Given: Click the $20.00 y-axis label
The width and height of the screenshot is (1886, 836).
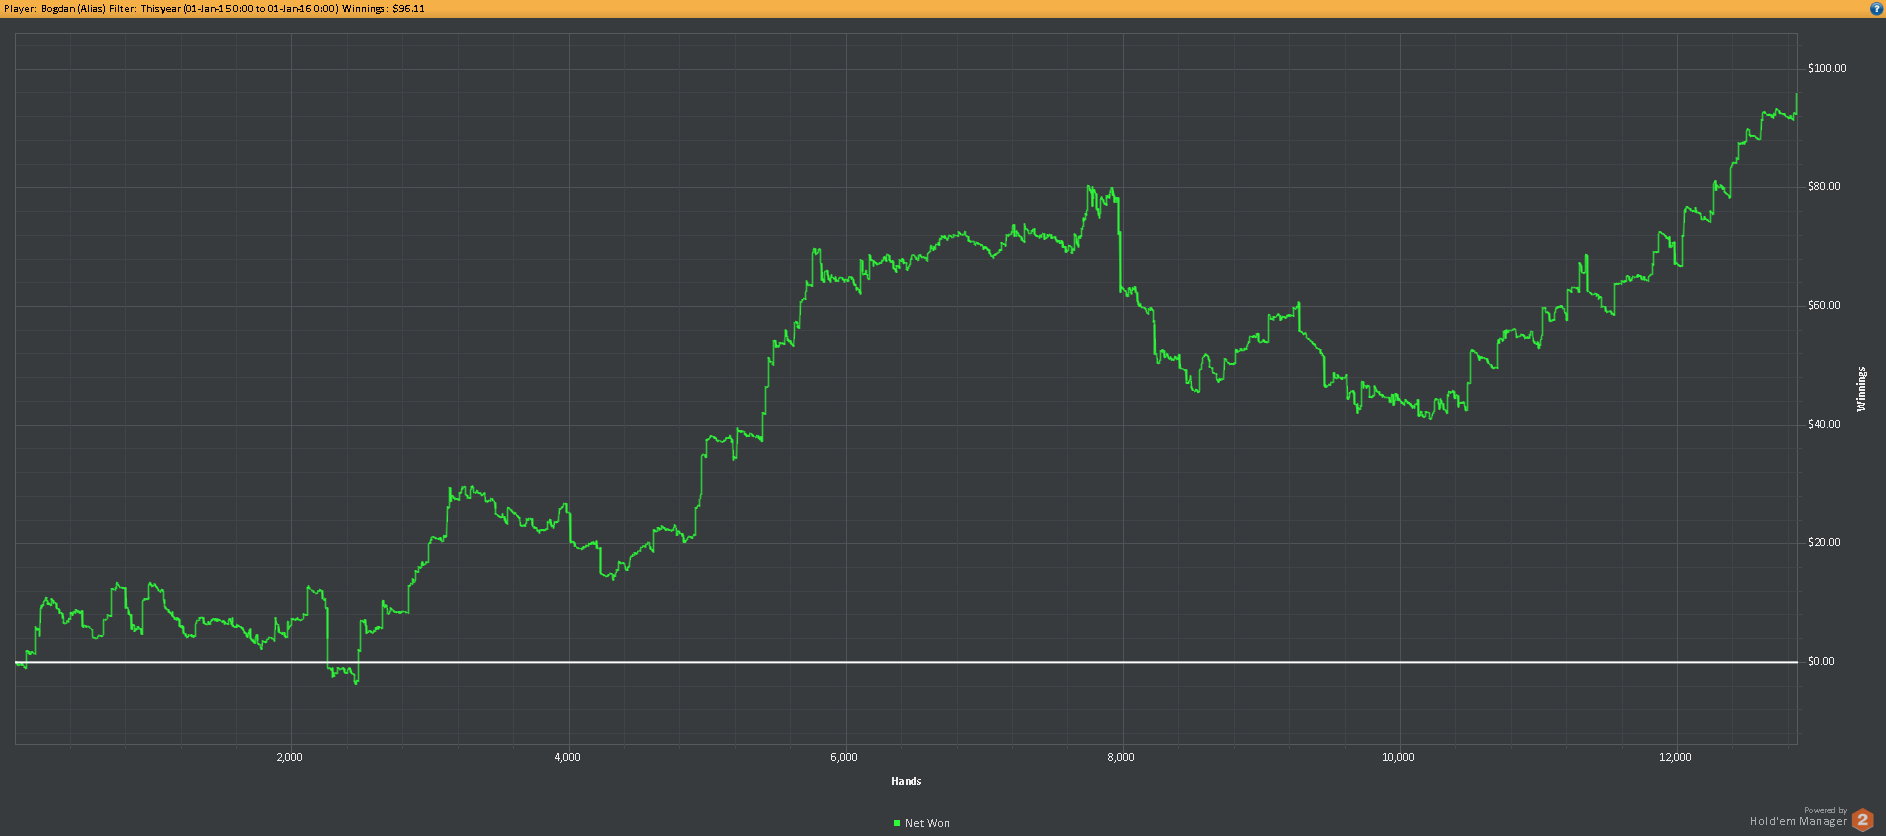Looking at the screenshot, I should point(1824,542).
